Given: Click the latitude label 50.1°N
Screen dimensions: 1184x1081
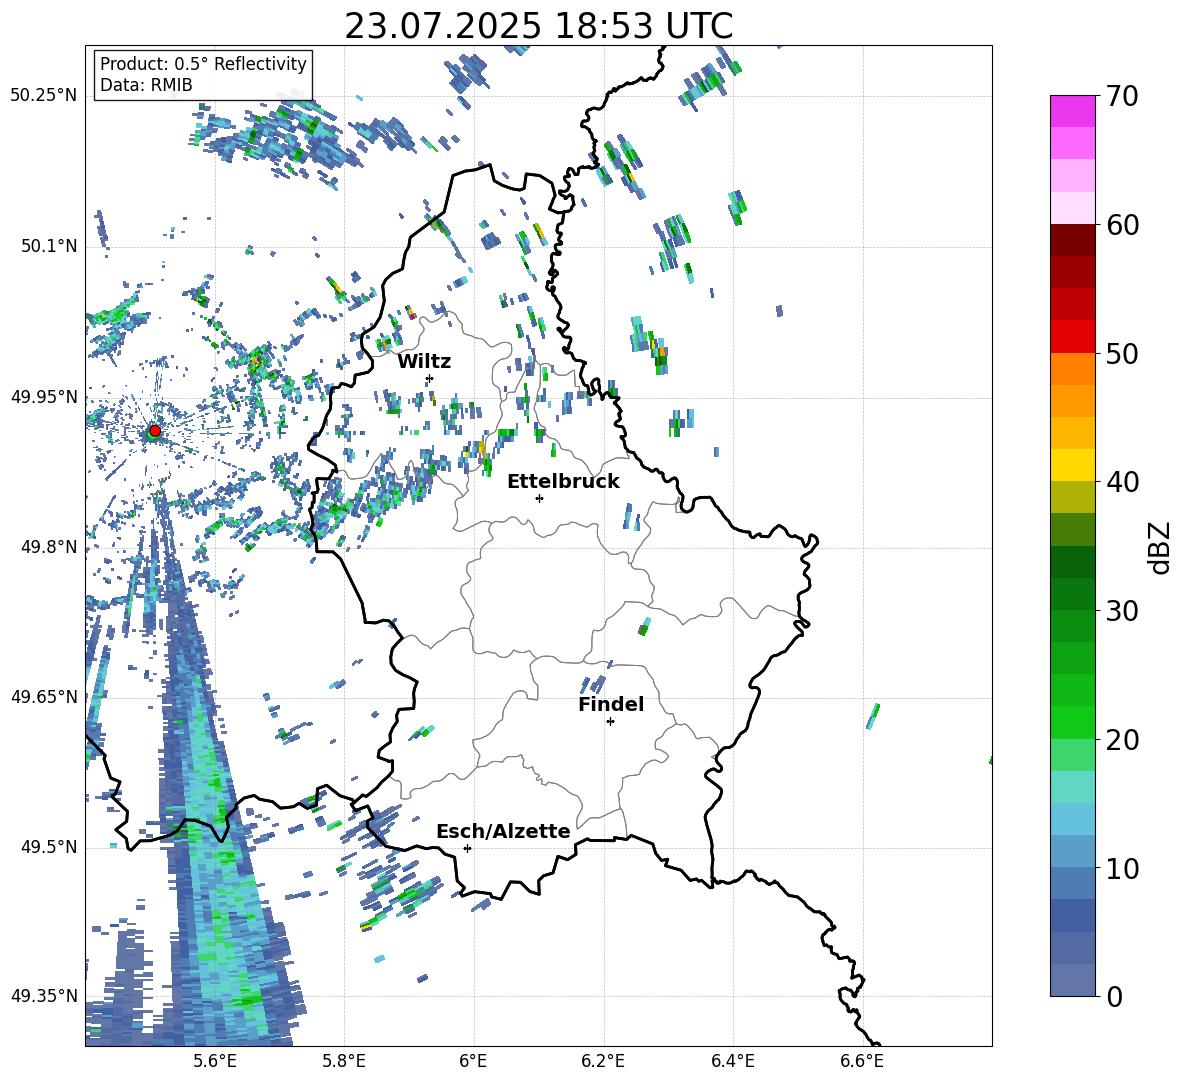Looking at the screenshot, I should [48, 247].
